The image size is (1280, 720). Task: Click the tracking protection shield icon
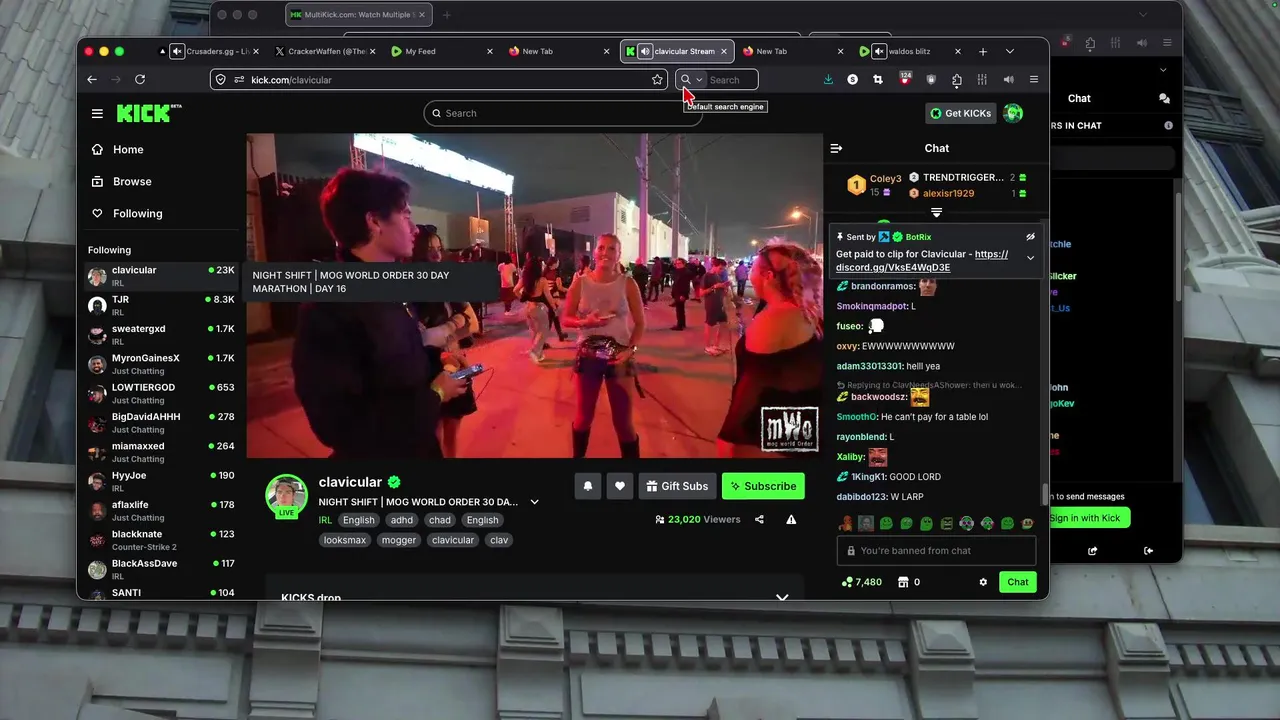(222, 79)
